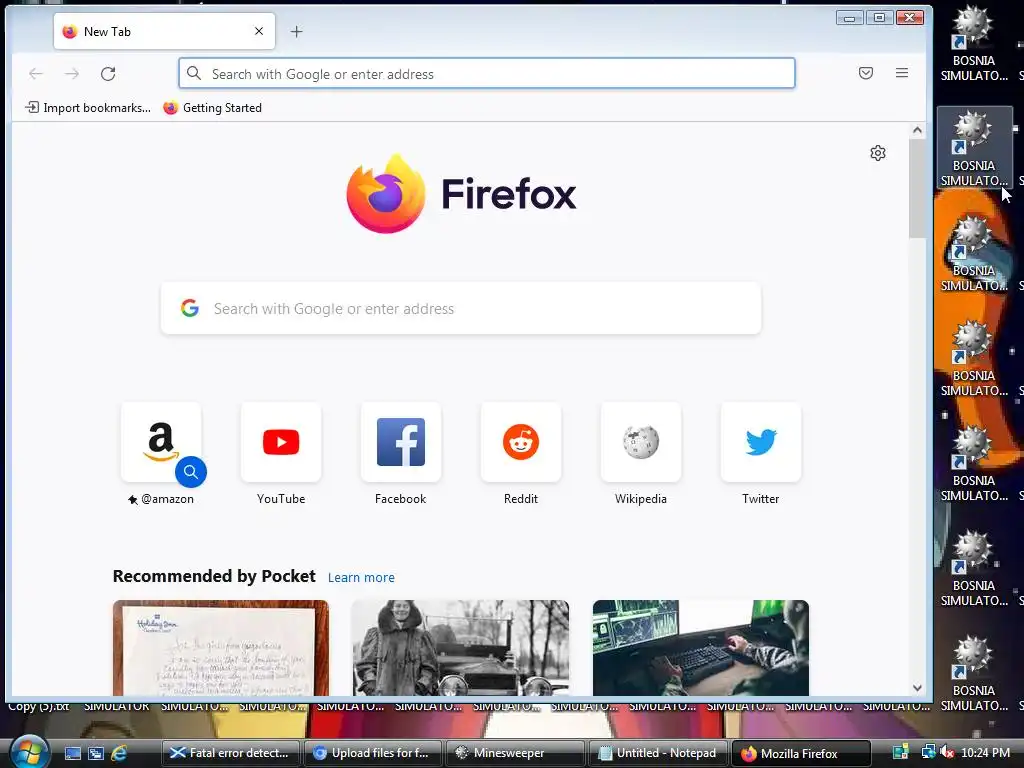Image resolution: width=1024 pixels, height=768 pixels.
Task: Click the network tray icon
Action: [x=928, y=752]
